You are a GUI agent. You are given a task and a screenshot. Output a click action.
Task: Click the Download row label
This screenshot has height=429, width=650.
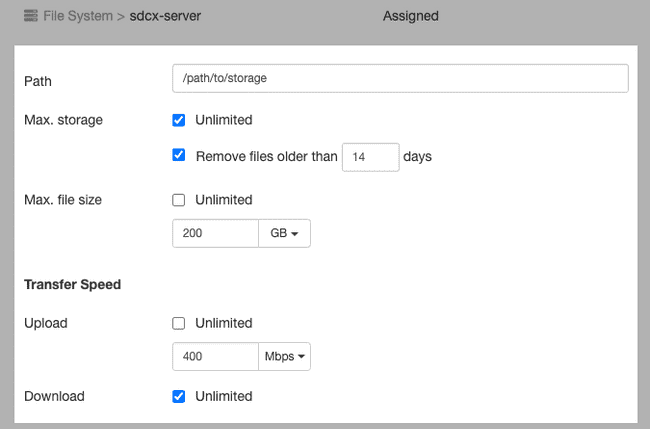pos(54,396)
